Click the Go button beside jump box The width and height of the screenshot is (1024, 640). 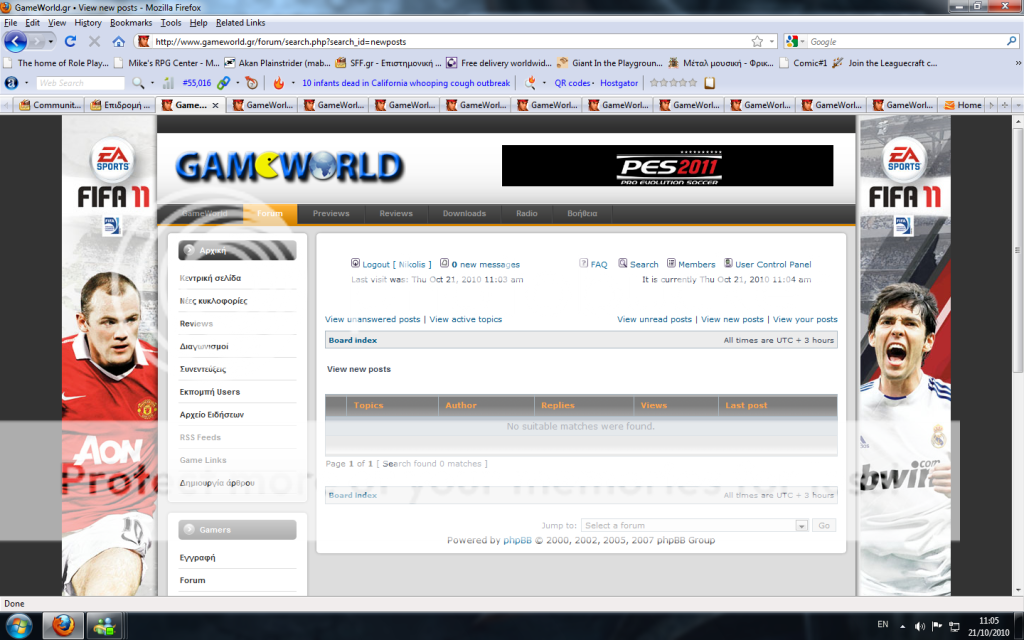tap(824, 526)
